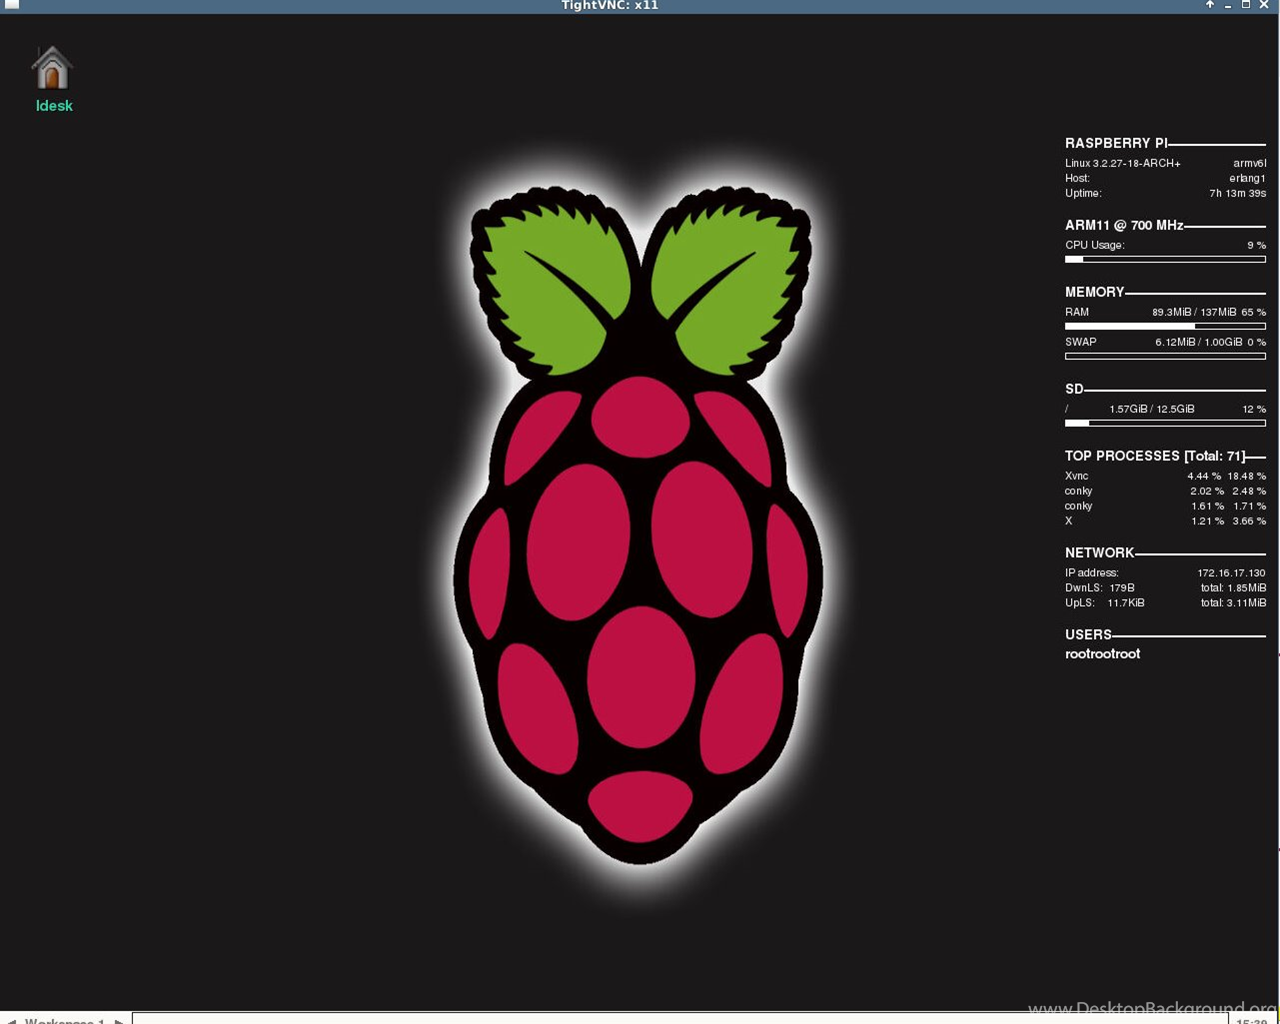The width and height of the screenshot is (1280, 1024).
Task: Click the NETWORK section heading
Action: (1100, 553)
